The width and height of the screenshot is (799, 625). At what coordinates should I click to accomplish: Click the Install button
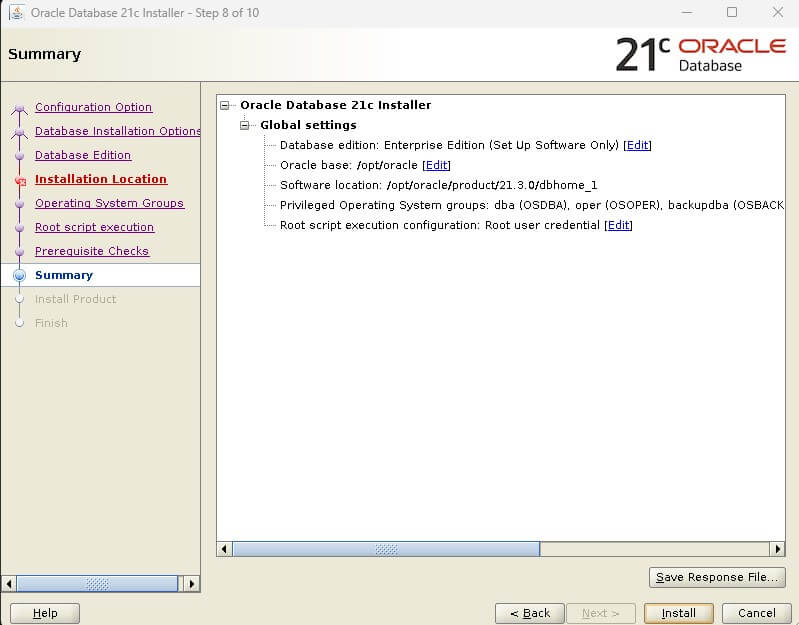pos(678,613)
